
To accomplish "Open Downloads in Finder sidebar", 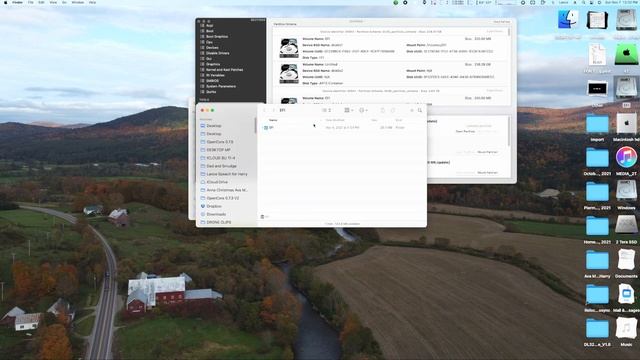I will [216, 214].
